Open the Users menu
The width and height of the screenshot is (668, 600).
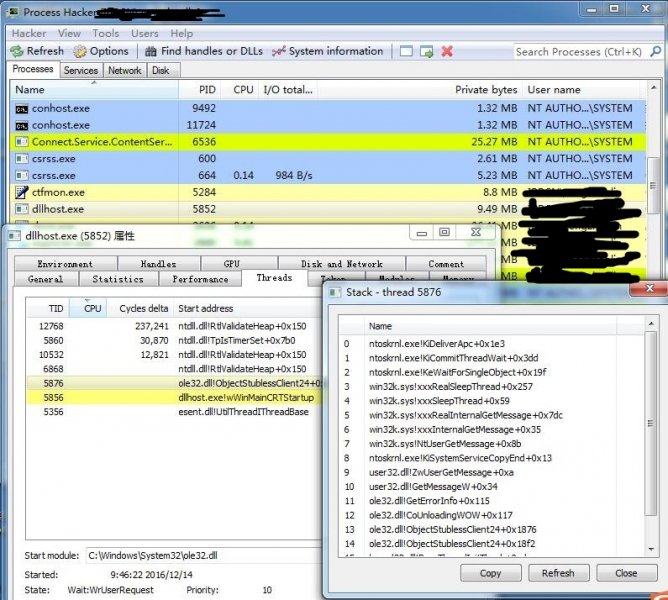click(x=144, y=33)
